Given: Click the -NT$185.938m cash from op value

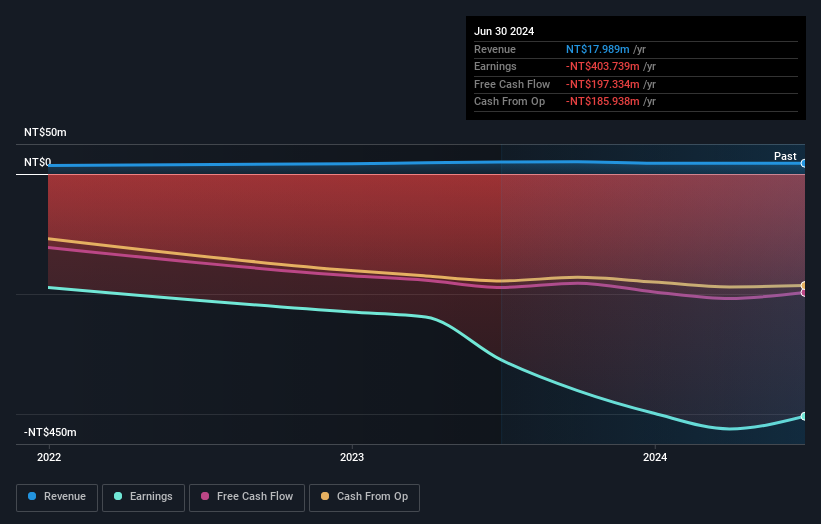Looking at the screenshot, I should (603, 102).
